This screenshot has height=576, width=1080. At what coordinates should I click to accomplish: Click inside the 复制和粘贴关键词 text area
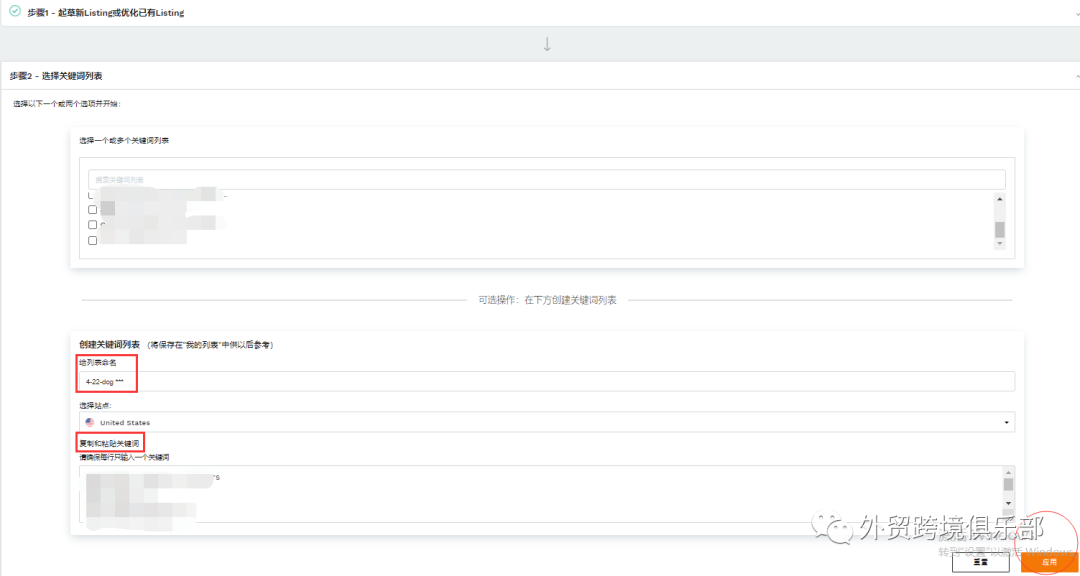541,493
